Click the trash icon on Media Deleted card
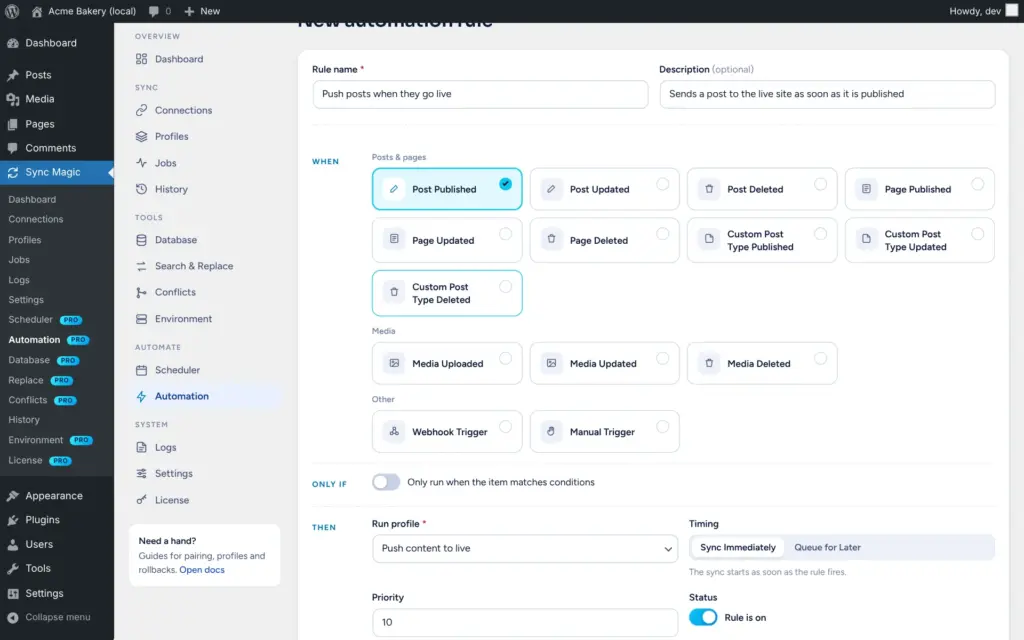Screen dimensions: 1024x640 pos(709,363)
